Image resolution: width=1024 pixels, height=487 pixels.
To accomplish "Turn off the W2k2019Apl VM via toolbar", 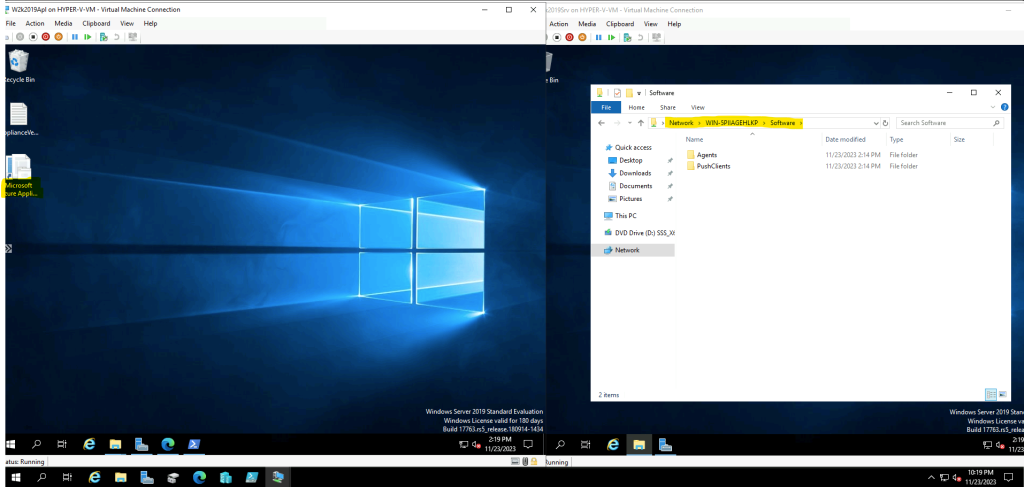I will 33,37.
